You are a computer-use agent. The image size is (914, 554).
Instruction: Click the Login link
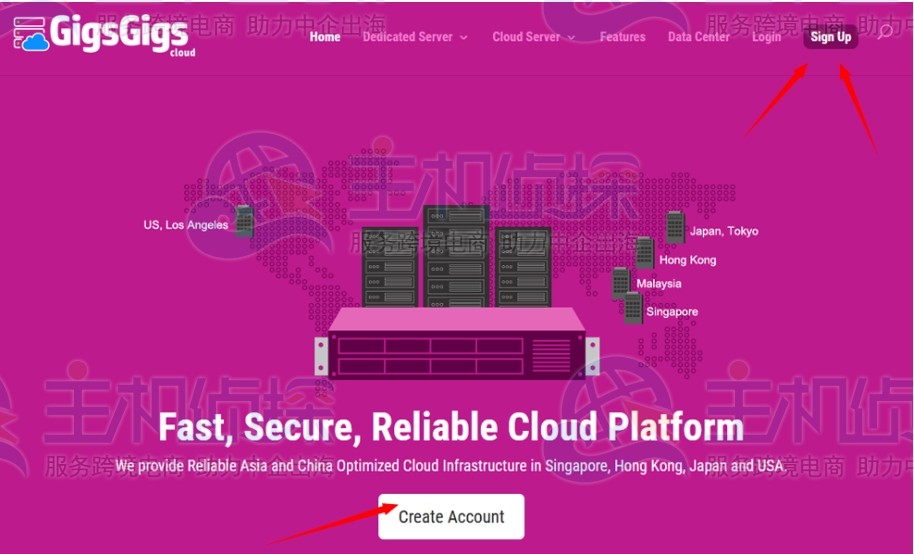(766, 37)
